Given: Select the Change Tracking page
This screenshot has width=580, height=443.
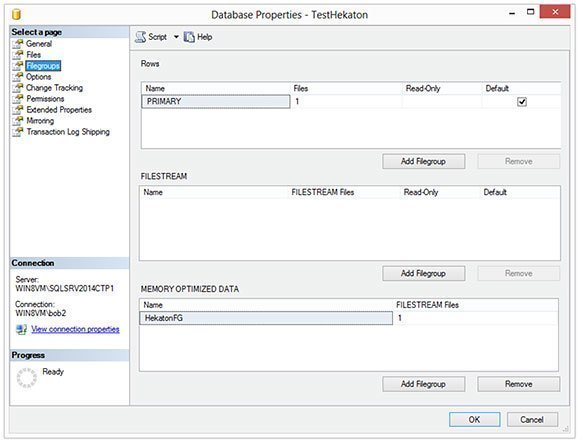Looking at the screenshot, I should pos(54,88).
